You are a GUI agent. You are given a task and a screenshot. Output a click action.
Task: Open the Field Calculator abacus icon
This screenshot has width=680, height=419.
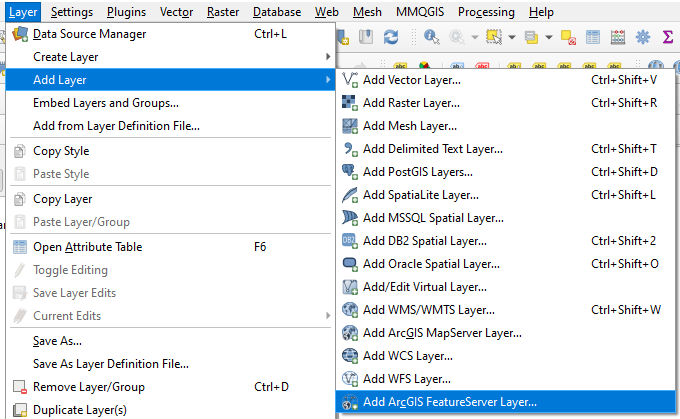point(618,37)
